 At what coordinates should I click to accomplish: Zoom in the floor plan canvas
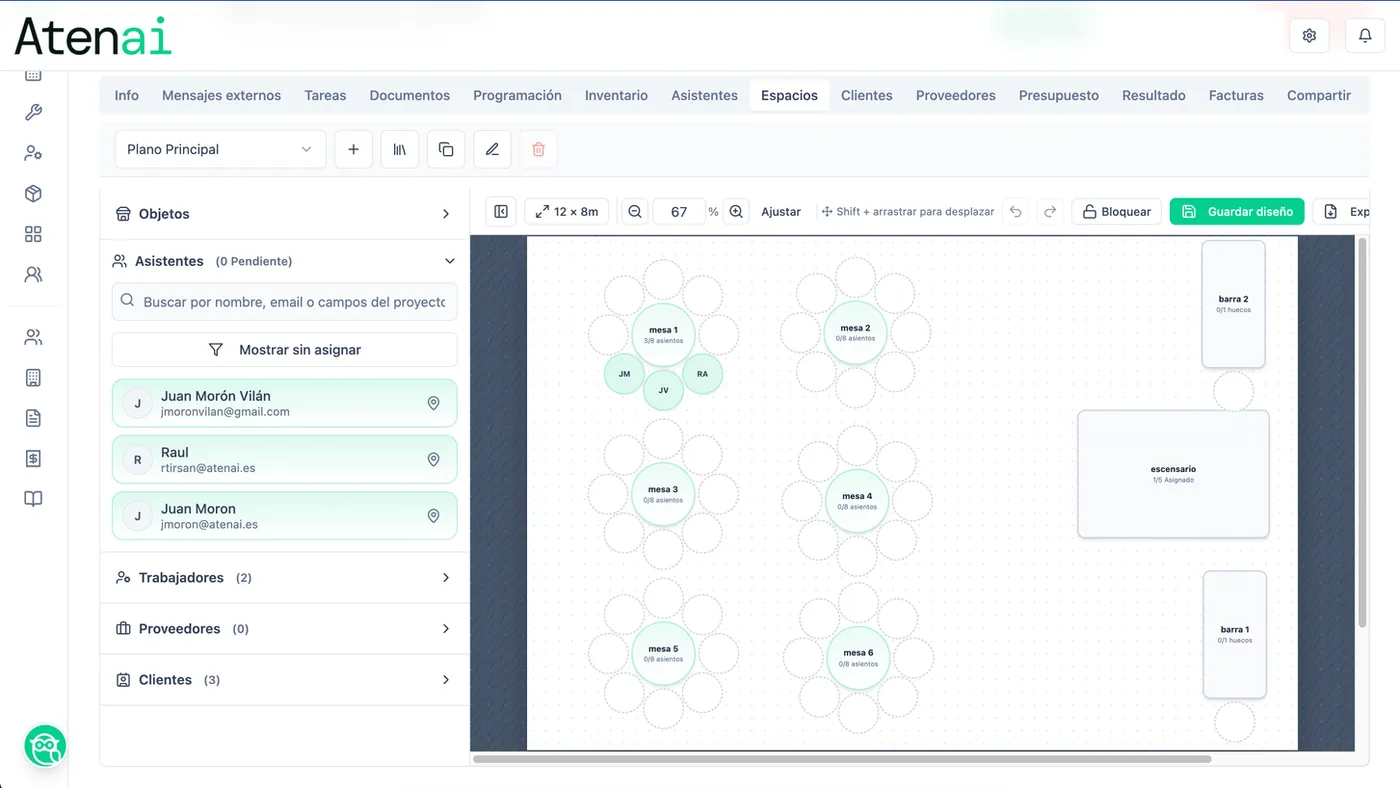point(737,212)
